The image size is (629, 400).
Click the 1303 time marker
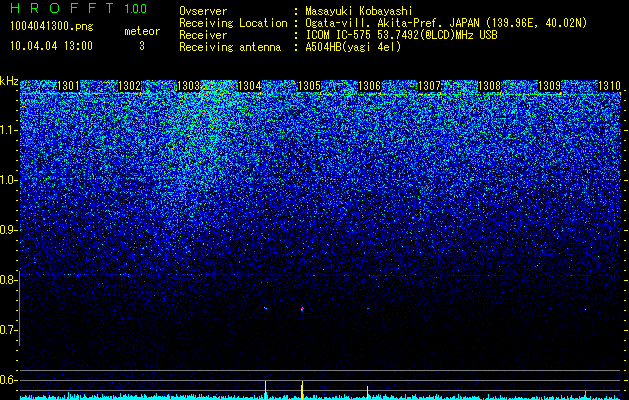click(189, 86)
